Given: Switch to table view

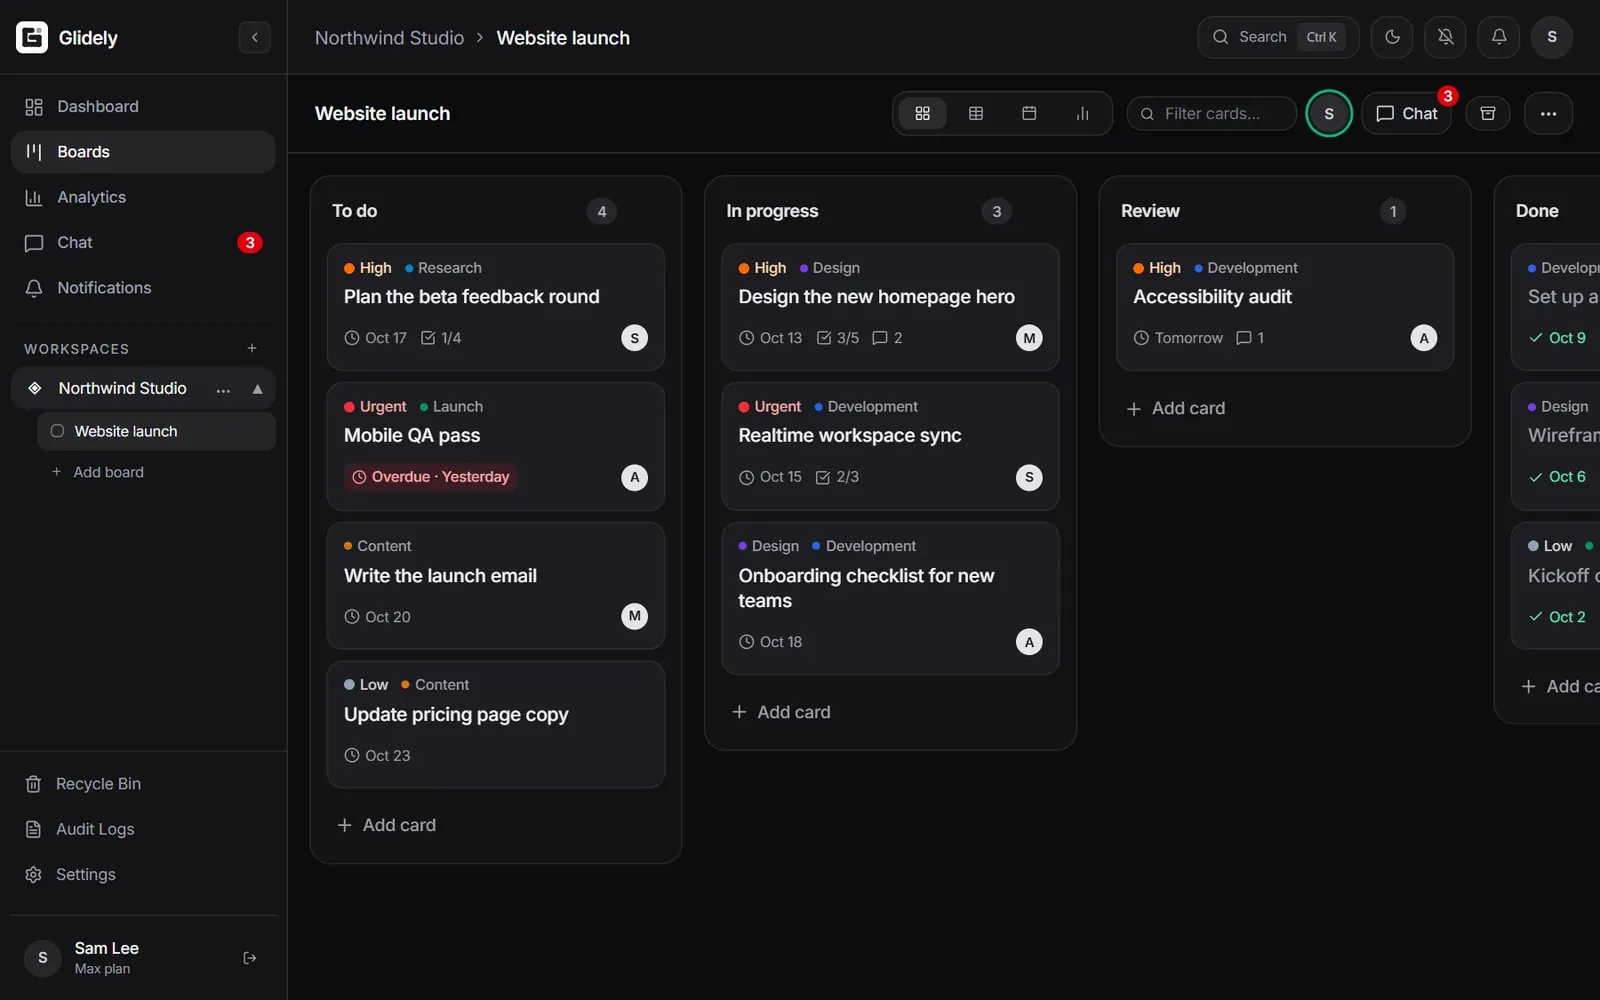Looking at the screenshot, I should [x=976, y=114].
